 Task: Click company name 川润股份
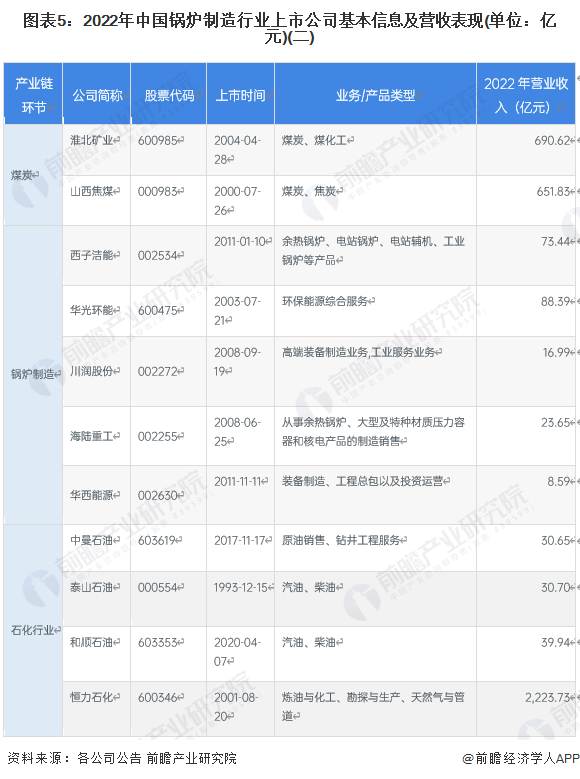pyautogui.click(x=92, y=371)
